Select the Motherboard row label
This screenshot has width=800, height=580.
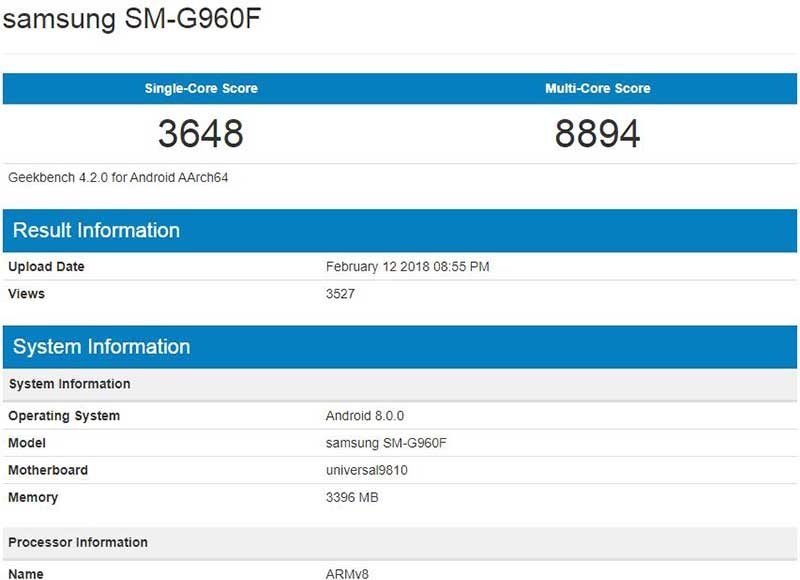point(48,470)
